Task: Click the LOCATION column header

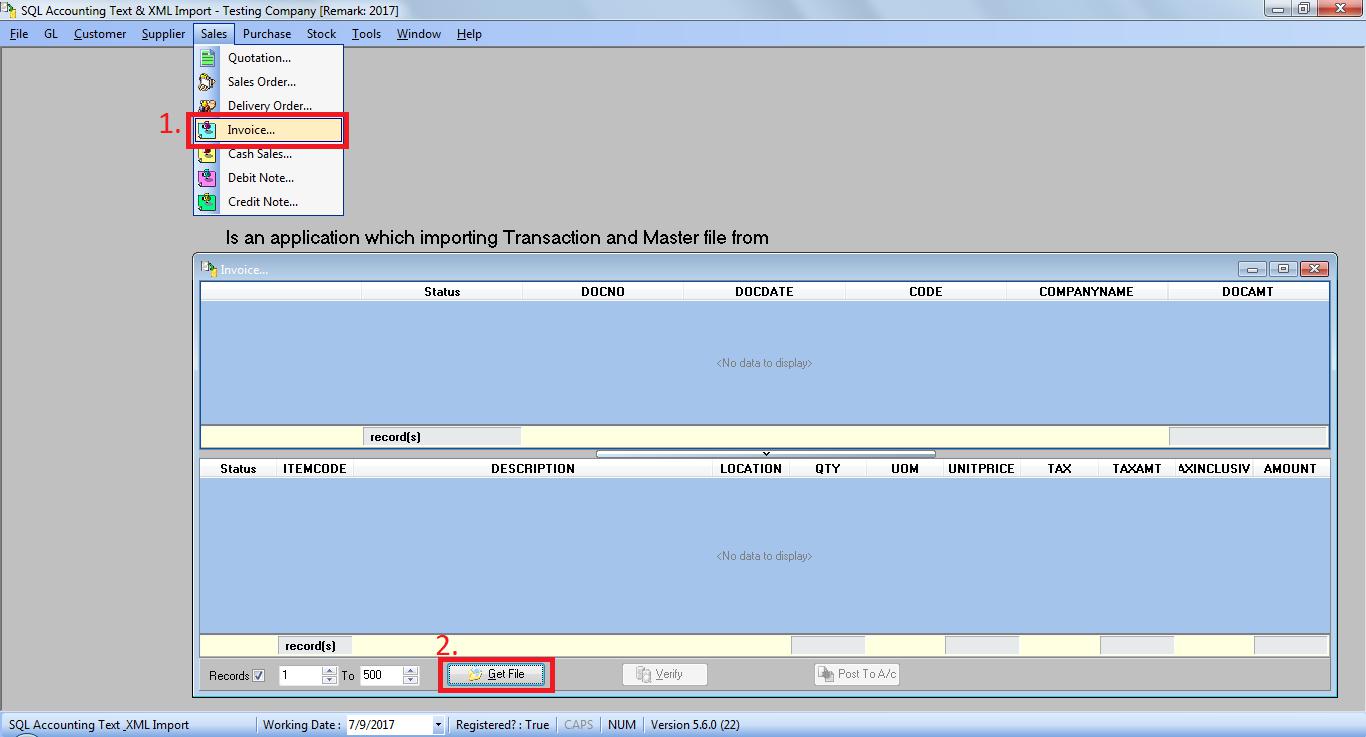Action: coord(751,468)
